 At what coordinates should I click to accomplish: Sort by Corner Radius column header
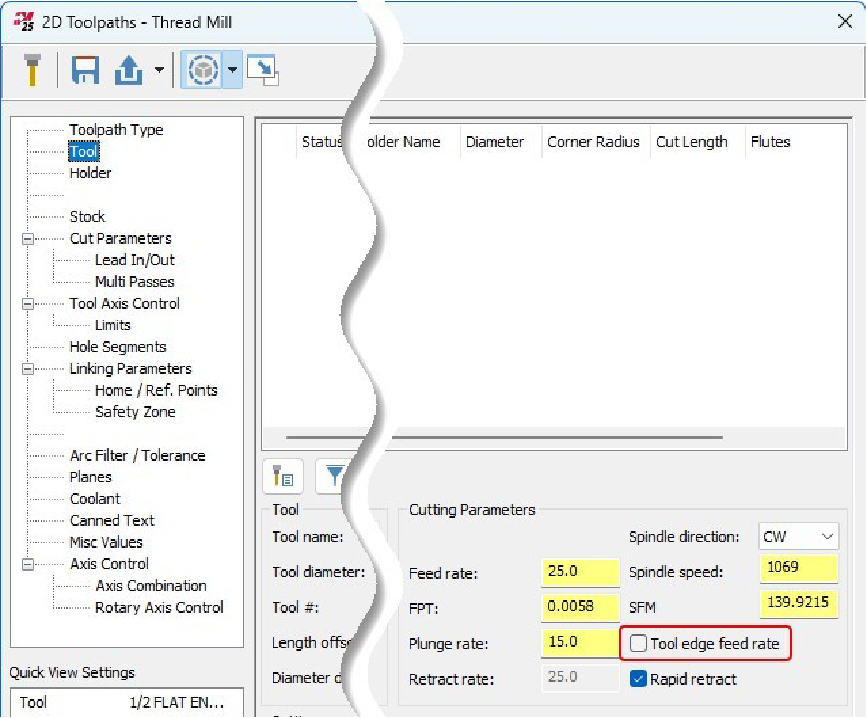click(x=593, y=142)
